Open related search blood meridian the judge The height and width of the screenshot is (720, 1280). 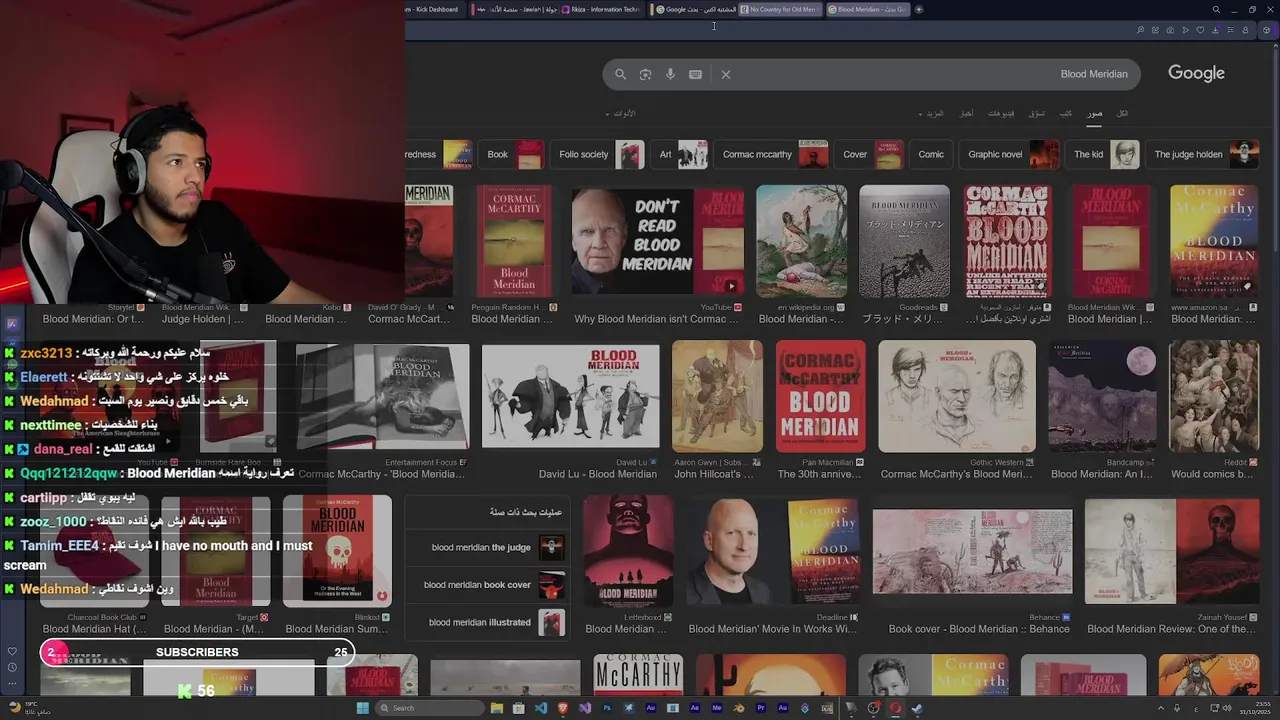click(x=489, y=548)
